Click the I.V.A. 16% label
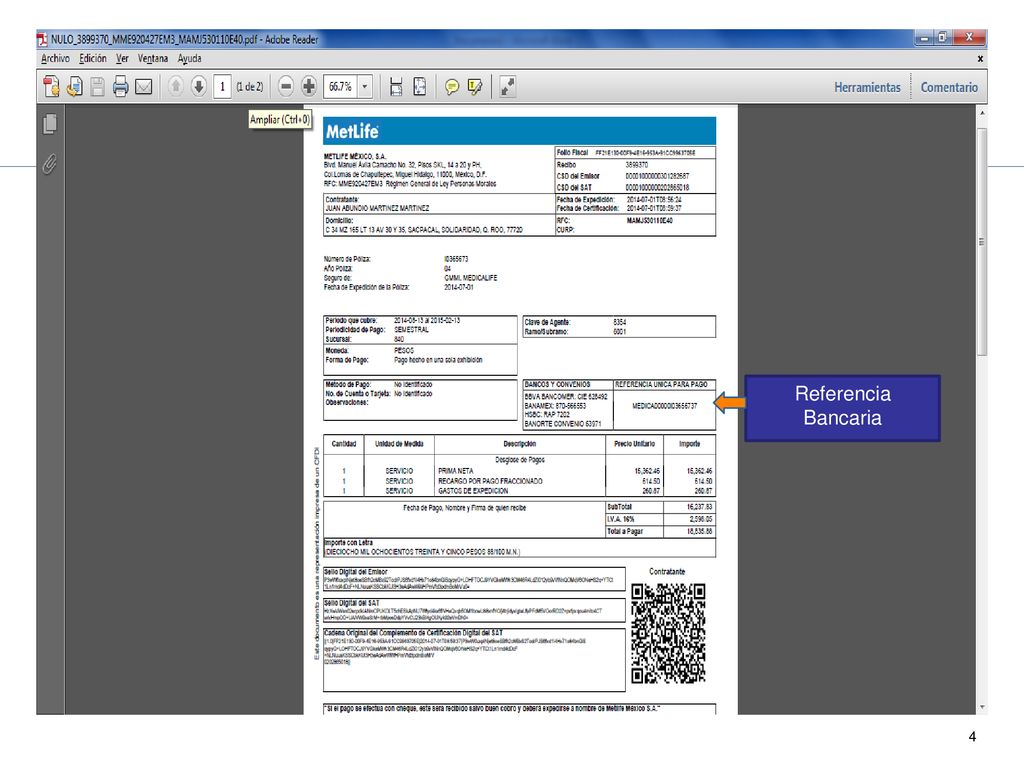The height and width of the screenshot is (768, 1024). pyautogui.click(x=620, y=519)
